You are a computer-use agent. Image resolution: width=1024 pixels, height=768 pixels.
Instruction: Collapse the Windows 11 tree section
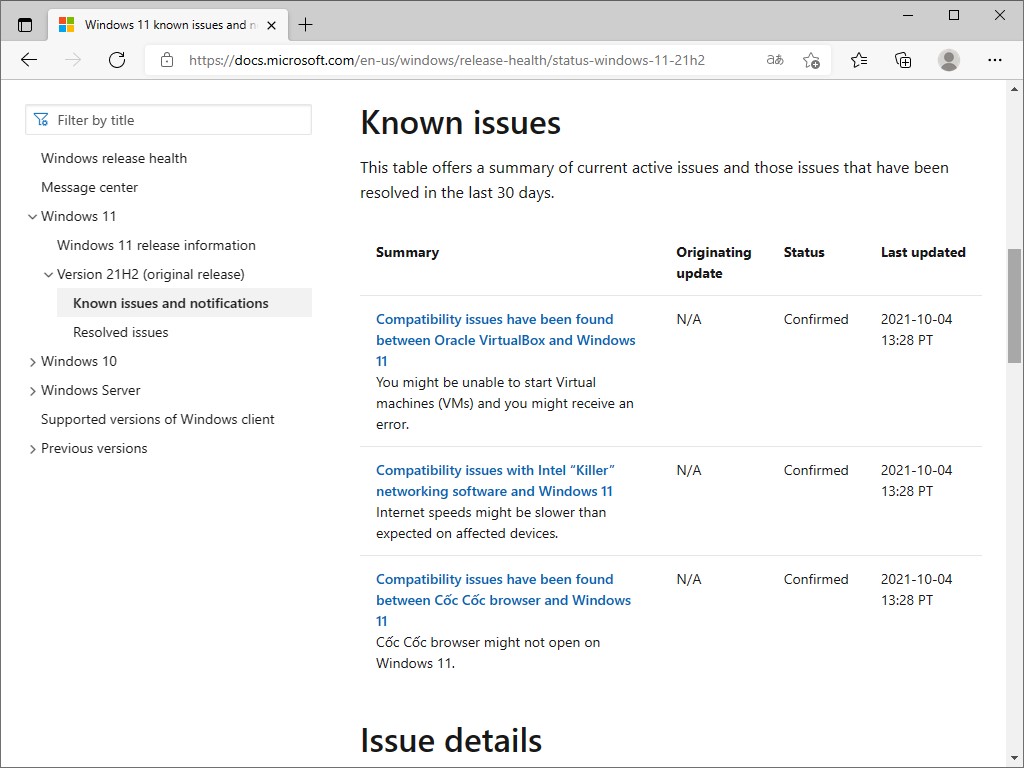coord(31,216)
